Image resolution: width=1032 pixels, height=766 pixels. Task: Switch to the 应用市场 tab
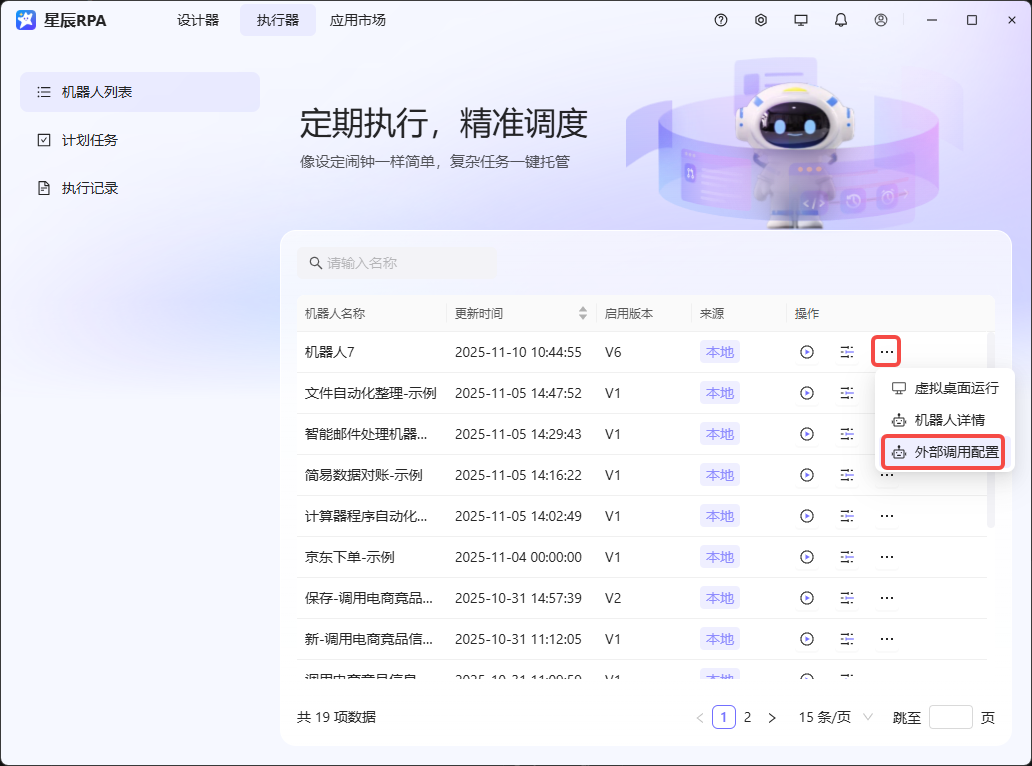click(x=357, y=19)
